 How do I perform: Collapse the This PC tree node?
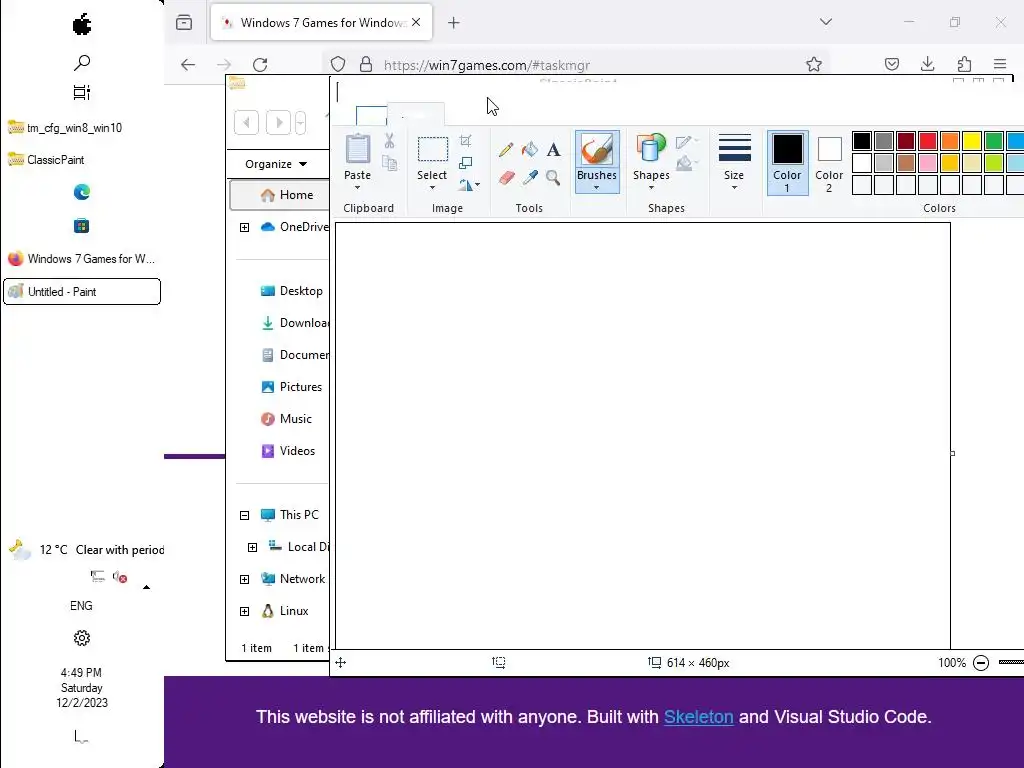[244, 515]
